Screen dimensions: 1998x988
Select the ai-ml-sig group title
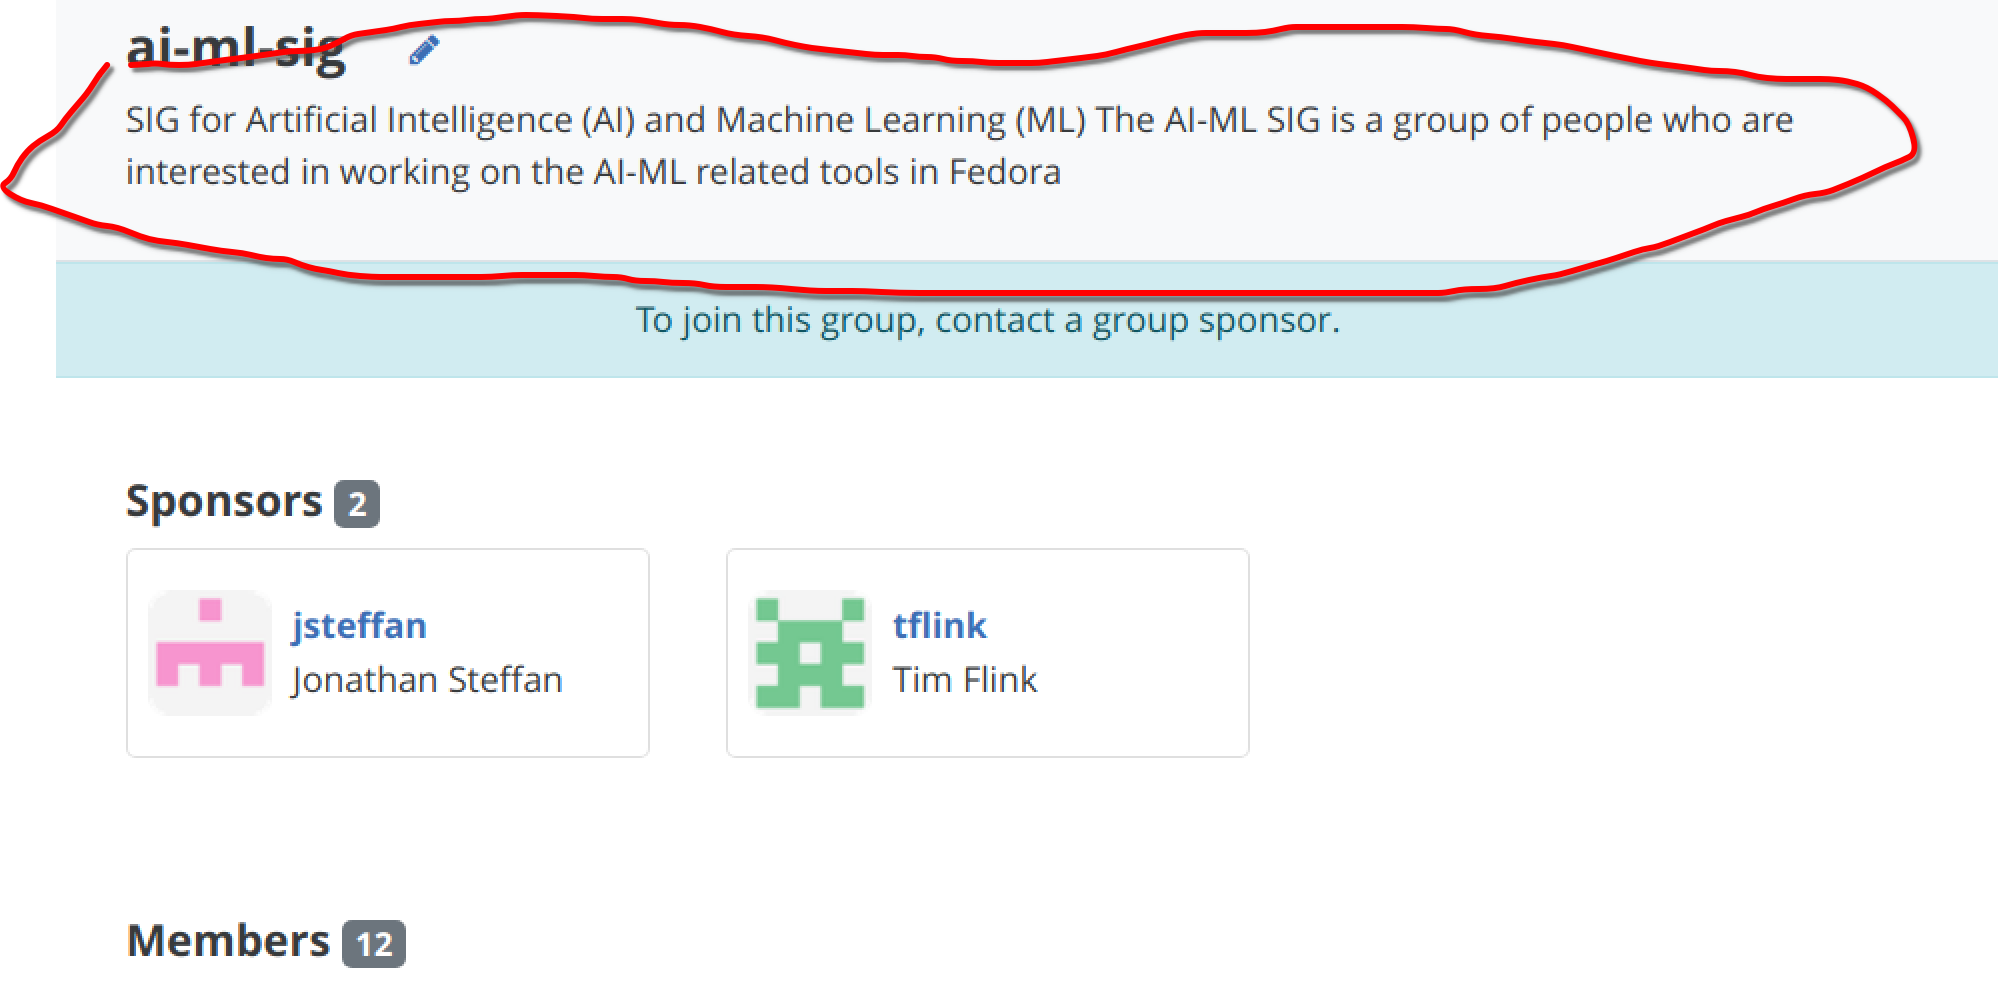(x=236, y=47)
